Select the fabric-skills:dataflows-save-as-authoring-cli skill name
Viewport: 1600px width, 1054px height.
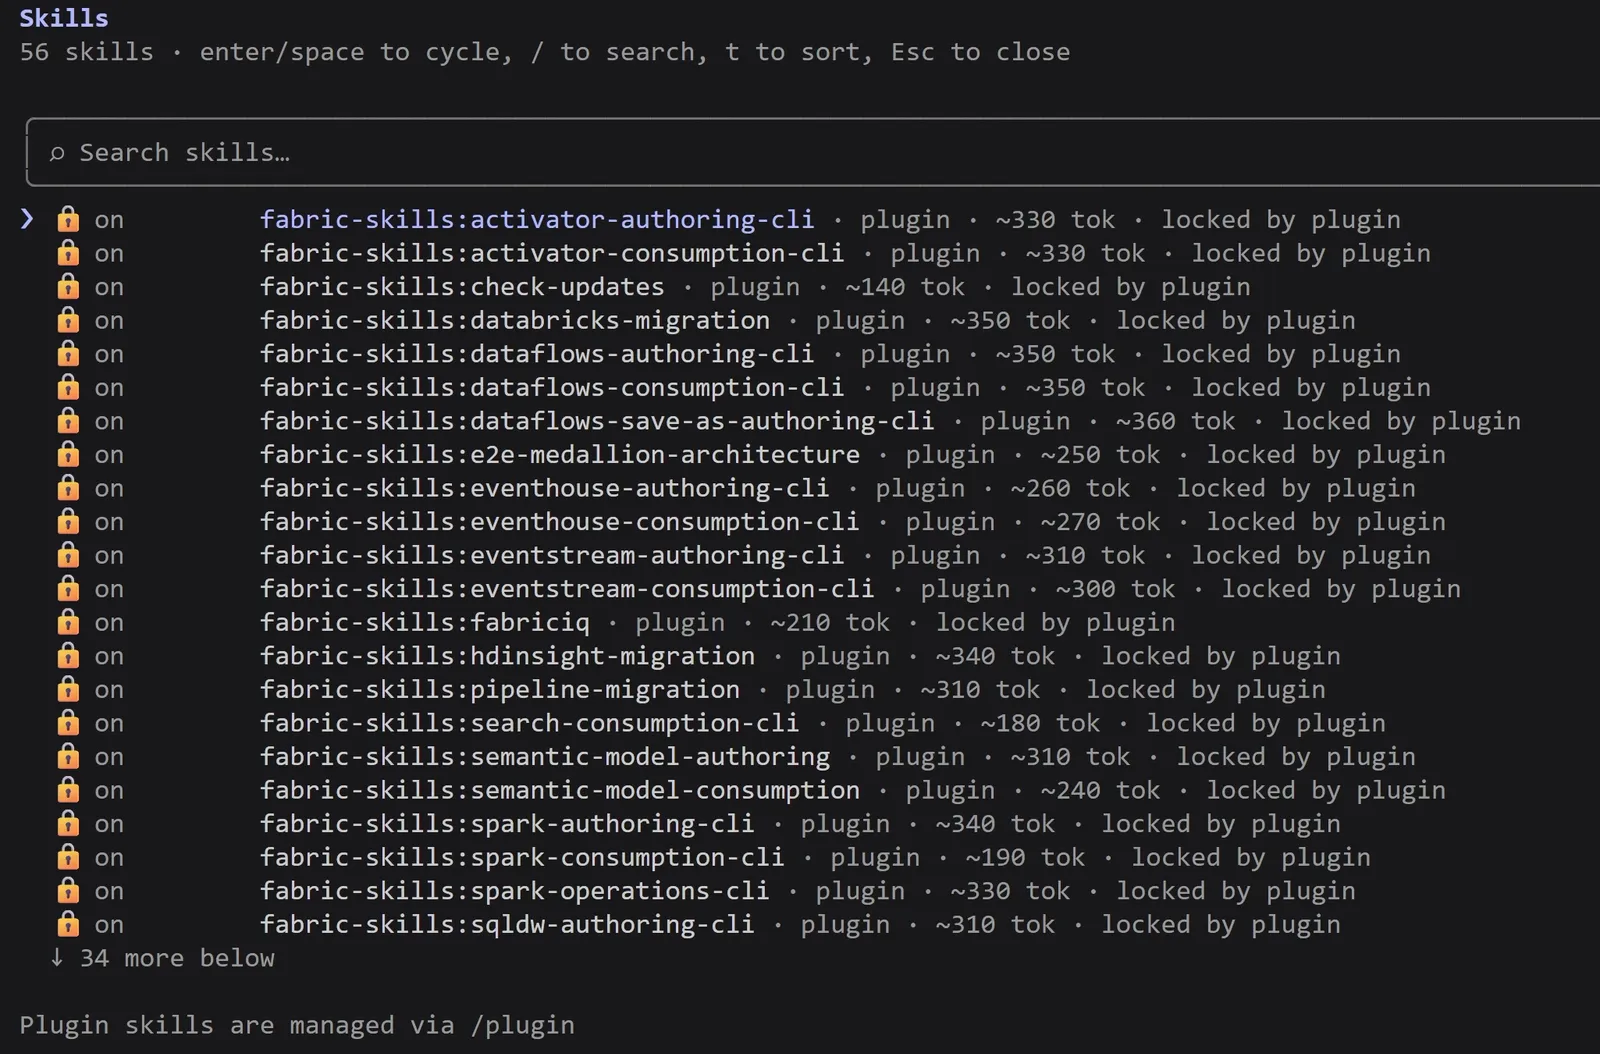point(597,421)
